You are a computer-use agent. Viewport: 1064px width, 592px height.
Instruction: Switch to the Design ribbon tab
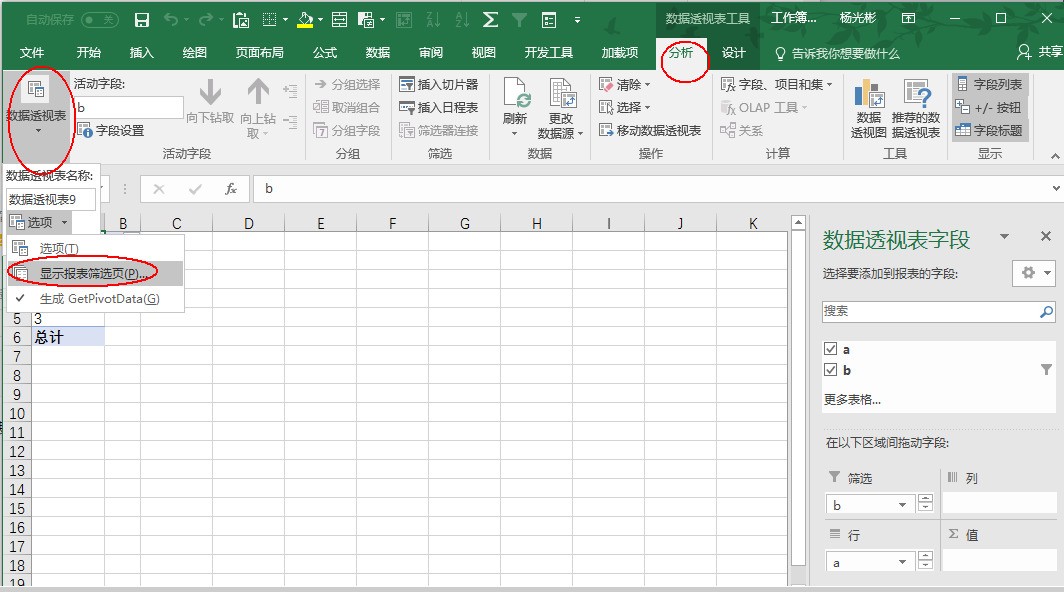(734, 53)
